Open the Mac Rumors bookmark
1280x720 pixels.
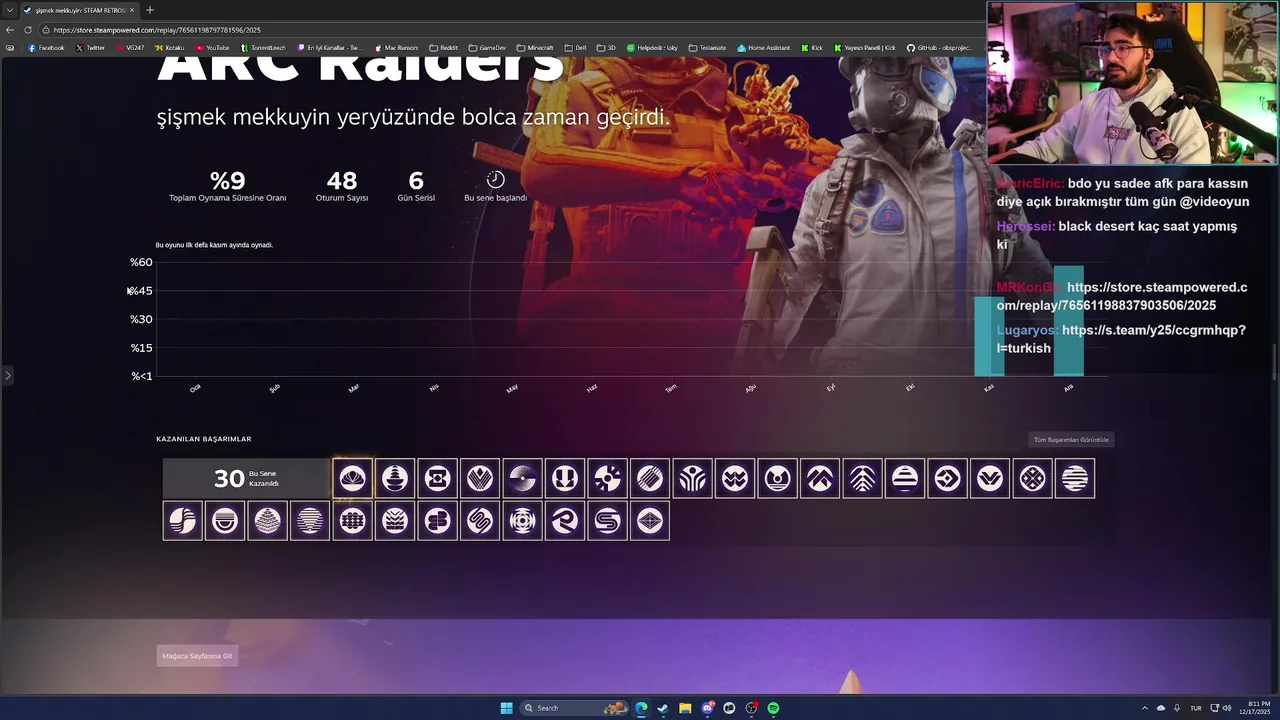point(397,48)
